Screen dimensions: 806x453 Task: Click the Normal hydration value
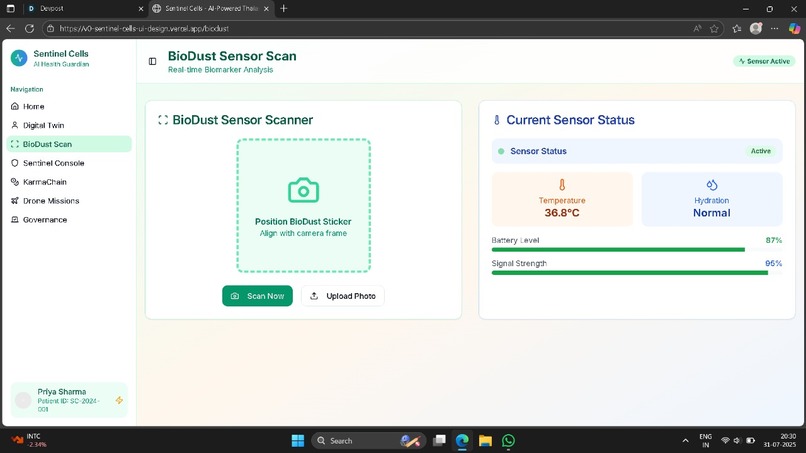711,213
